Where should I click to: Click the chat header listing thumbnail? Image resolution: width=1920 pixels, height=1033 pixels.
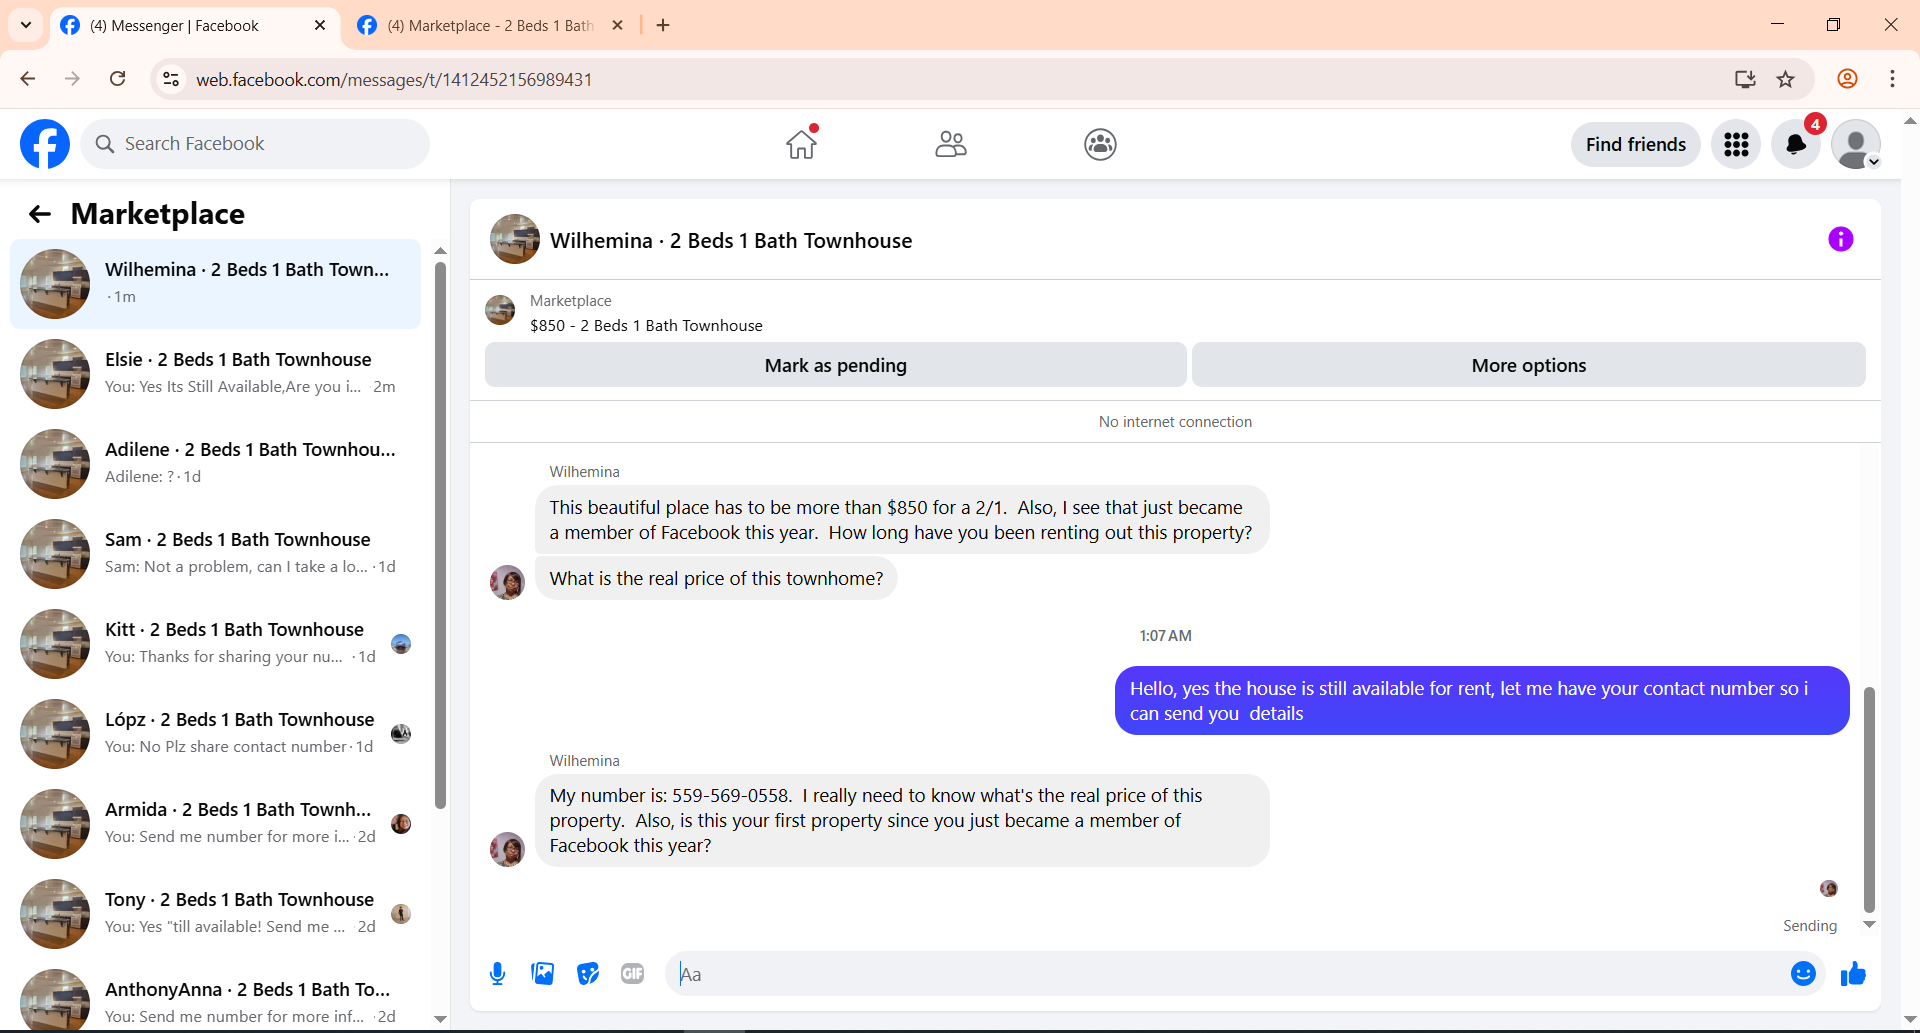515,239
